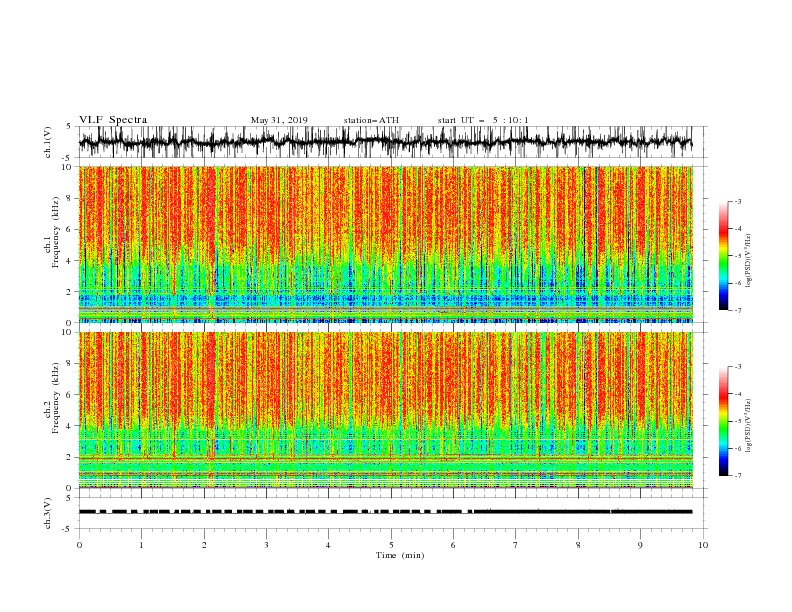
Task: Click the "10" tick on the time axis
Action: coord(703,545)
